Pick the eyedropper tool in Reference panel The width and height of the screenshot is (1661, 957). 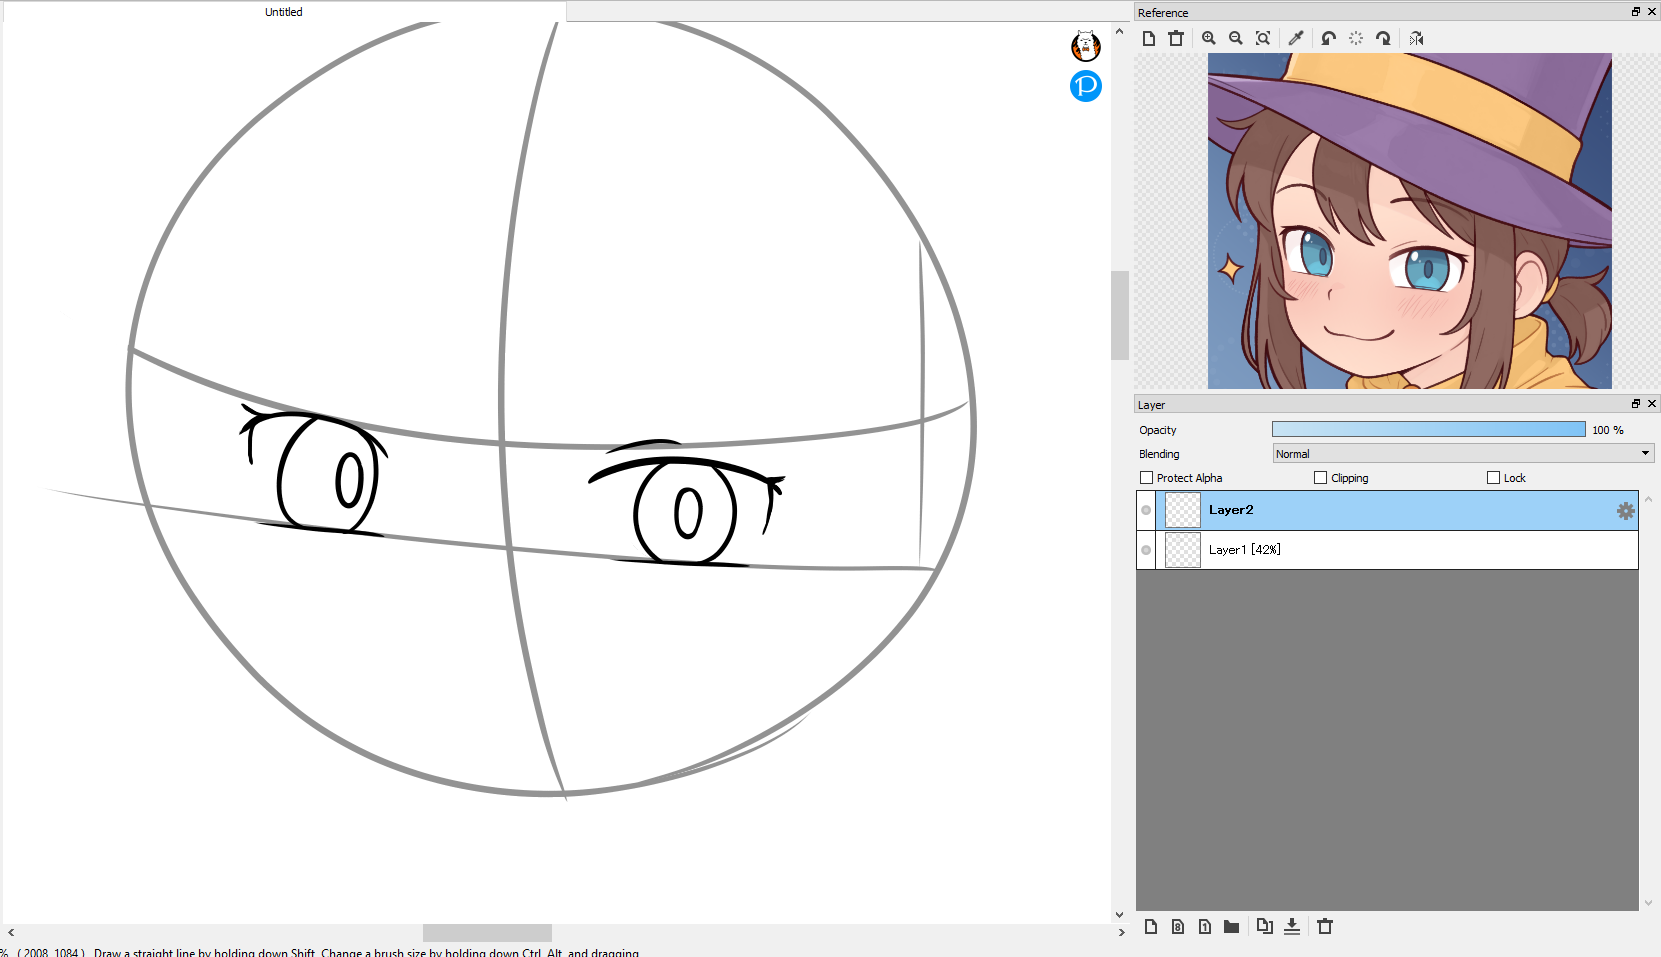coord(1296,38)
